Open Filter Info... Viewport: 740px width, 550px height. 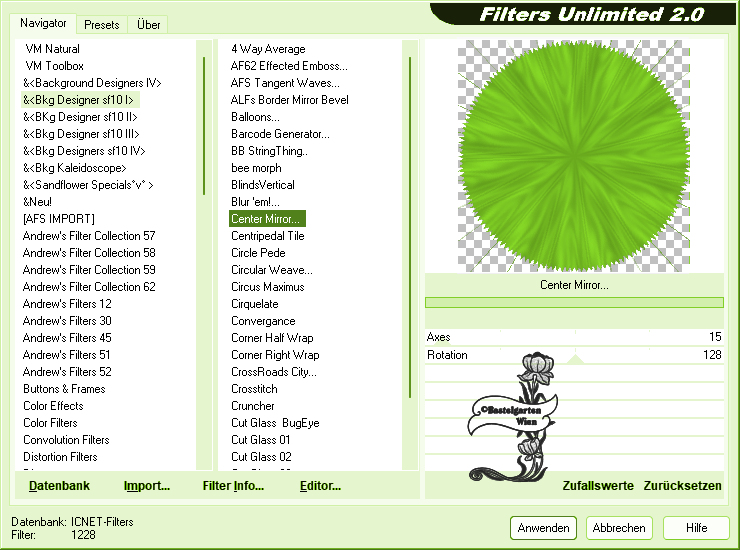click(233, 486)
